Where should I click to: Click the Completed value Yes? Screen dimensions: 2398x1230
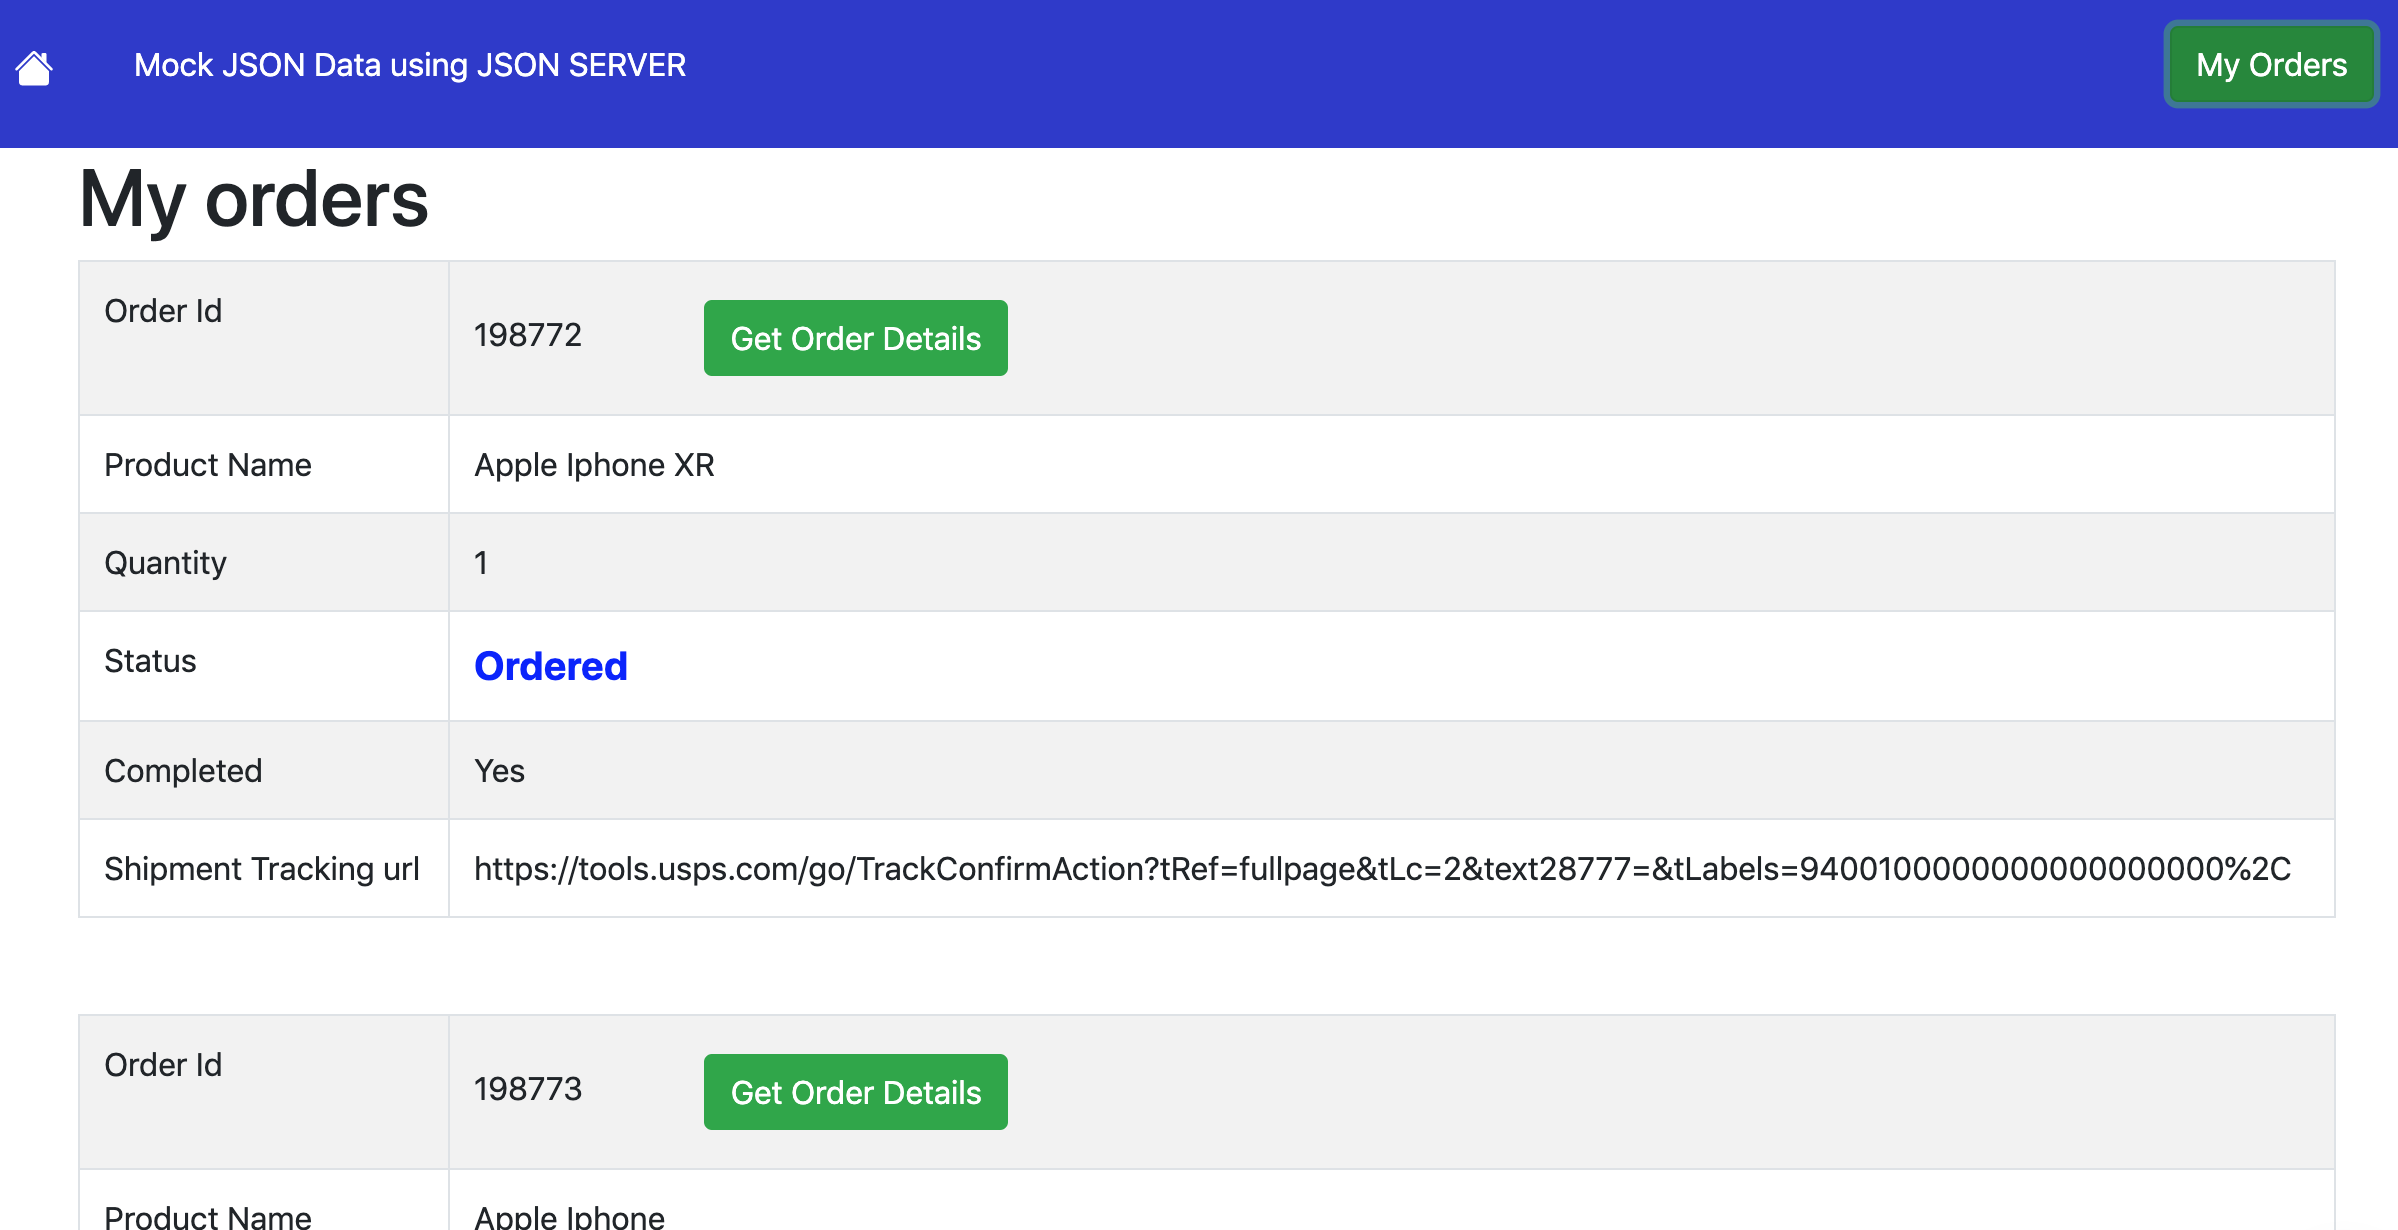tap(499, 771)
